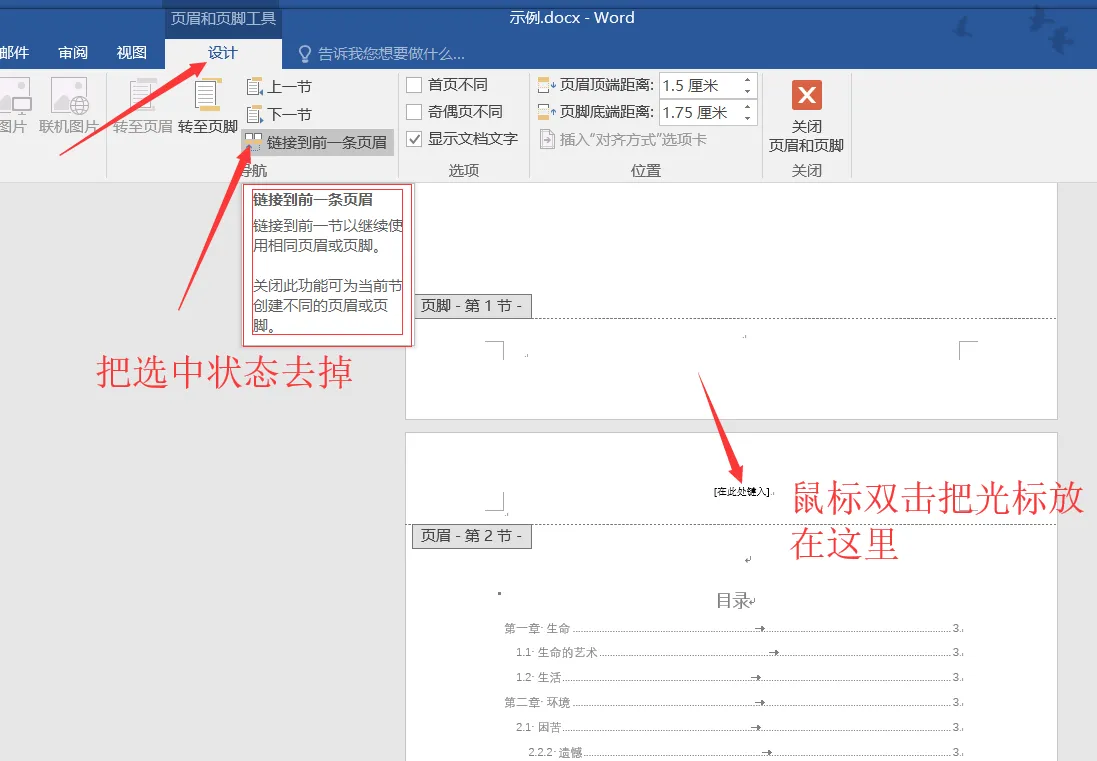Screen dimensions: 1097x761
Task: Uncheck the 显示文档文字 checkbox
Action: (x=414, y=139)
